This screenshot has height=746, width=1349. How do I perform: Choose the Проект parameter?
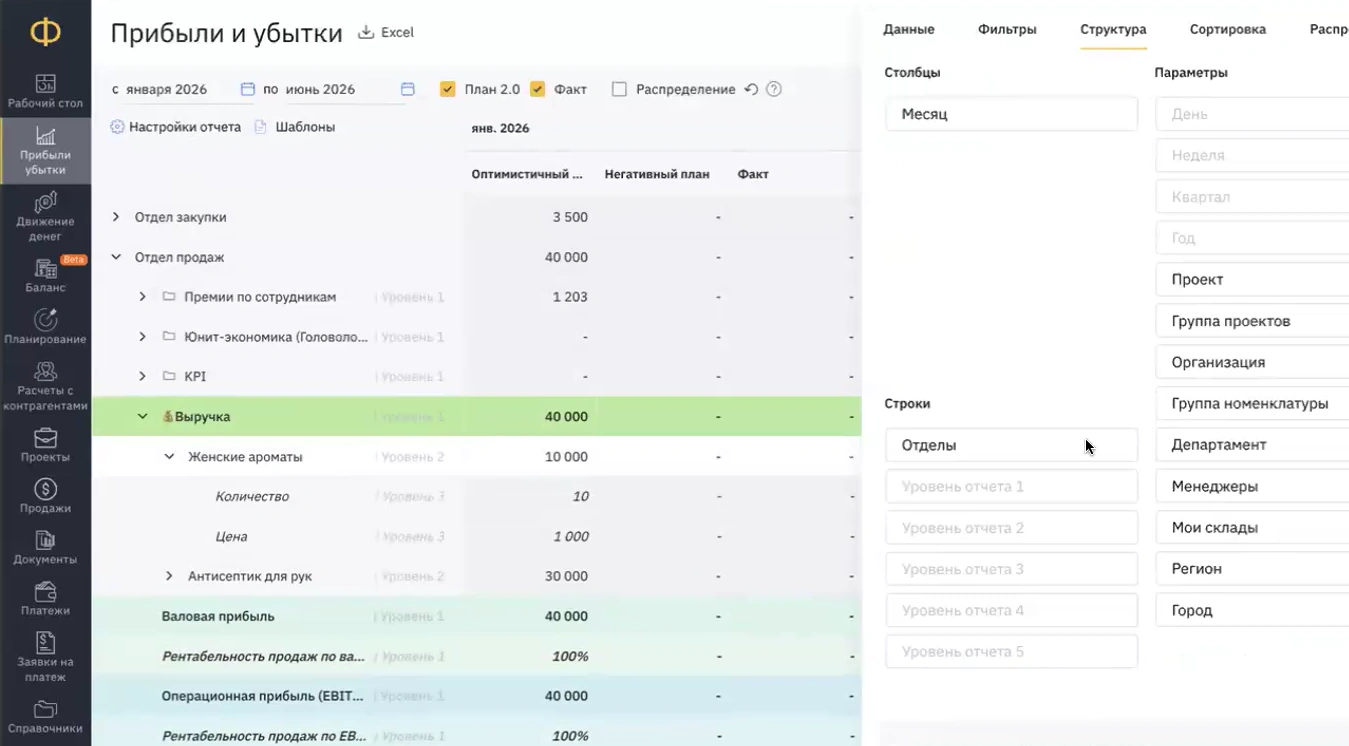click(x=1252, y=280)
